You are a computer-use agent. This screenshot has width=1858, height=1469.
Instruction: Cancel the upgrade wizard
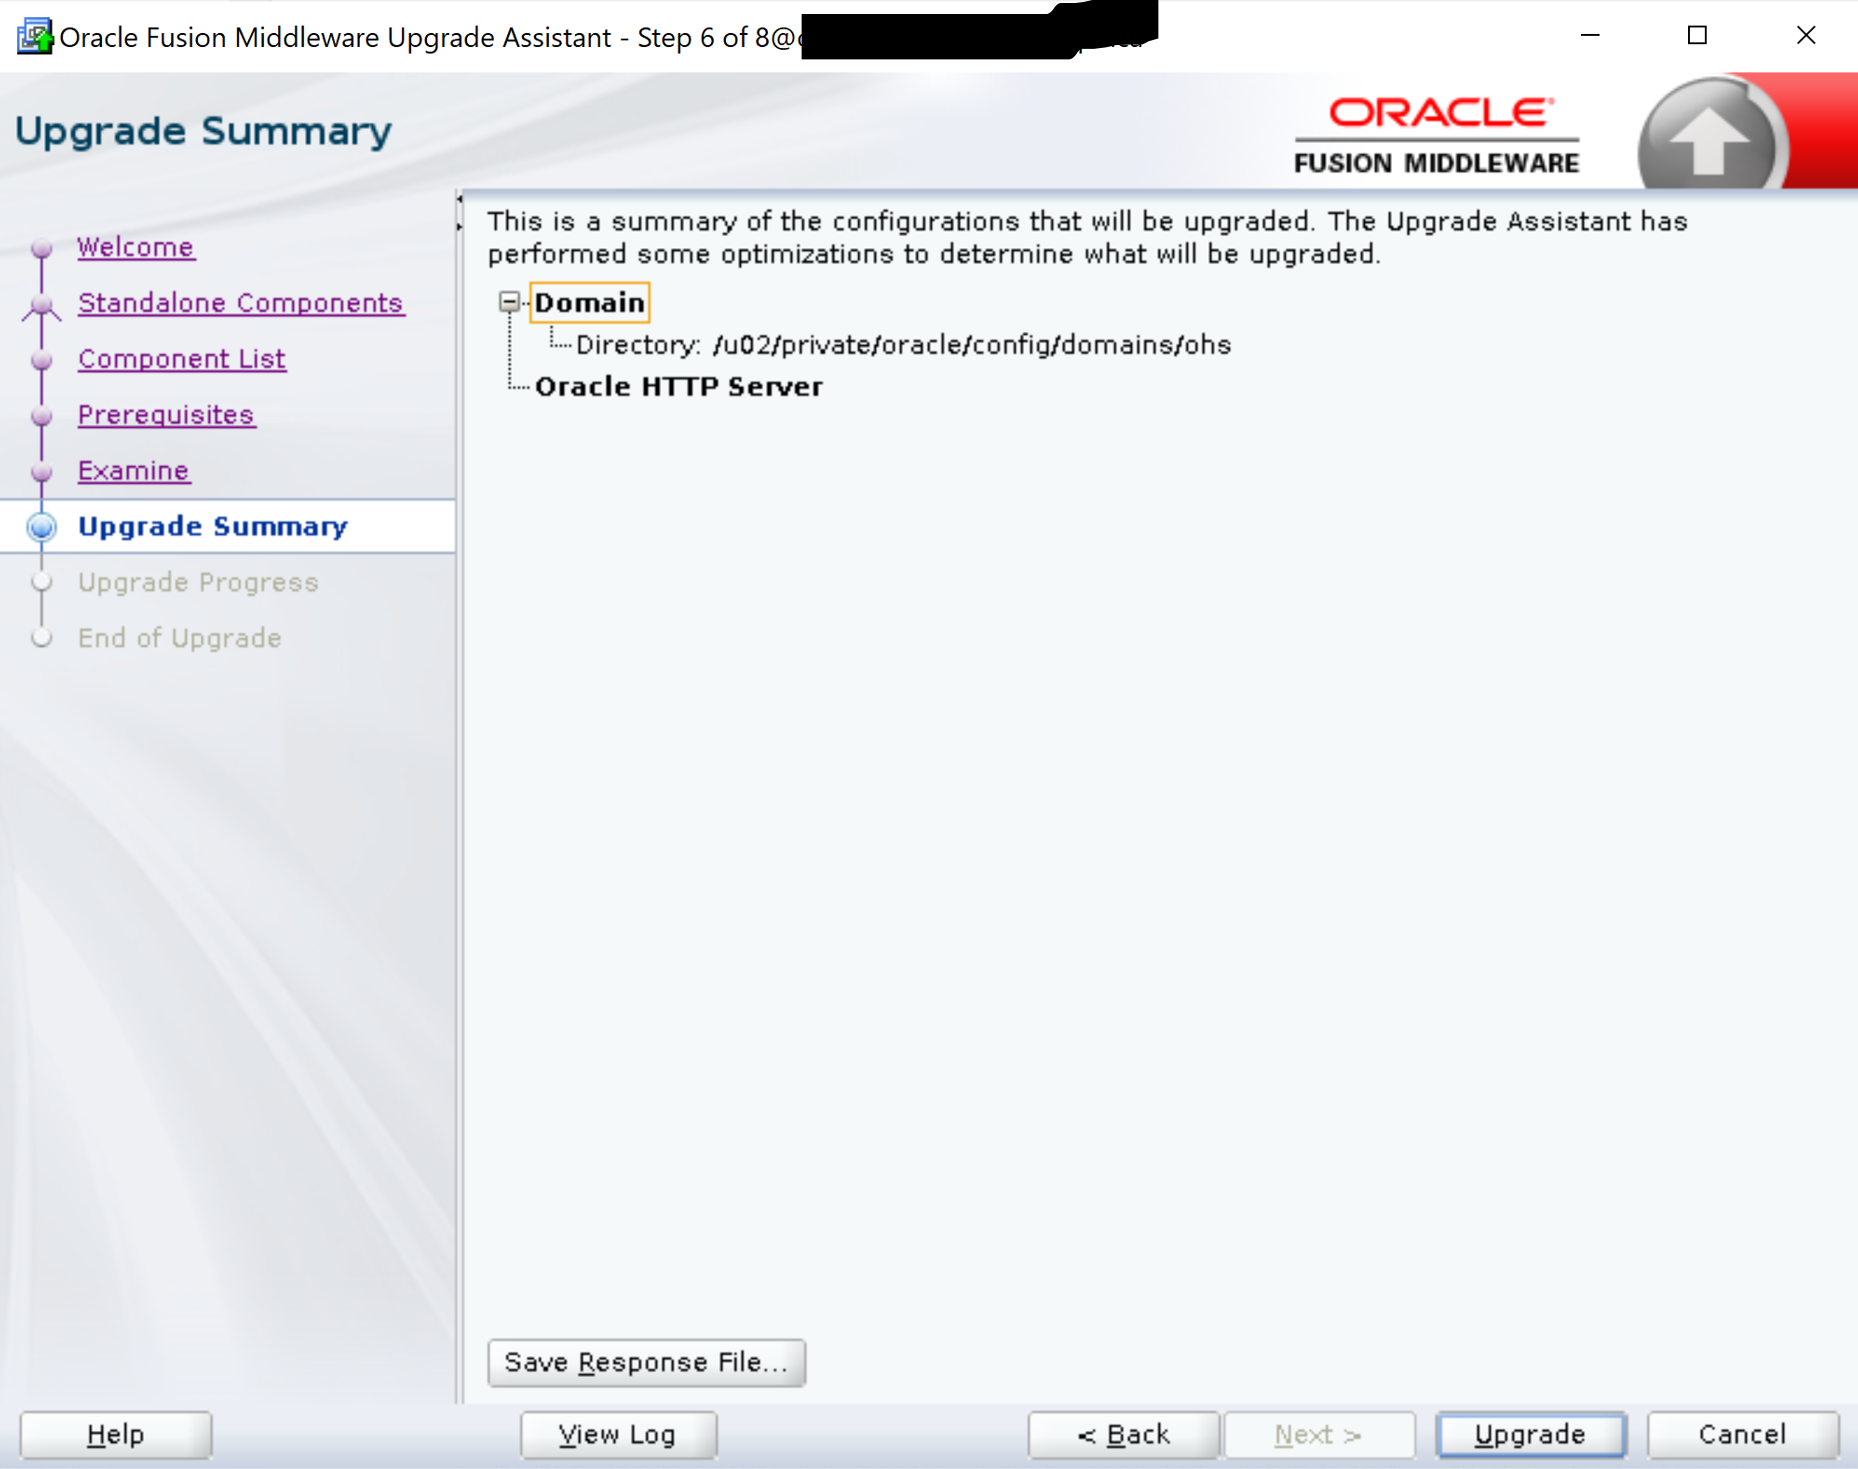(x=1741, y=1434)
